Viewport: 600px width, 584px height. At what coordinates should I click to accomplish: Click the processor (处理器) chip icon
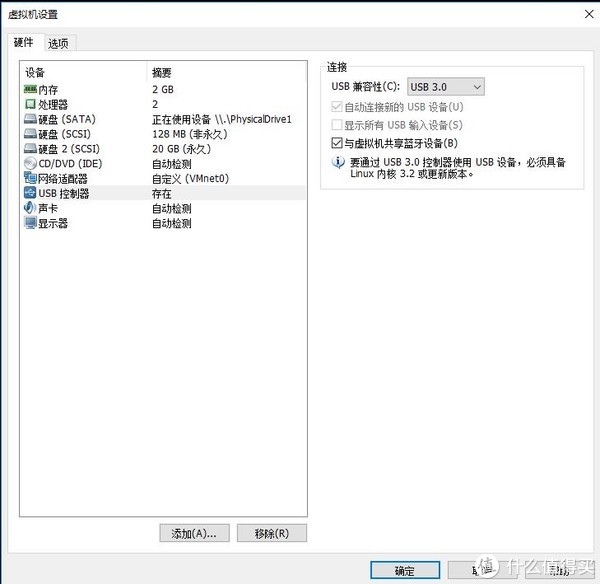30,104
